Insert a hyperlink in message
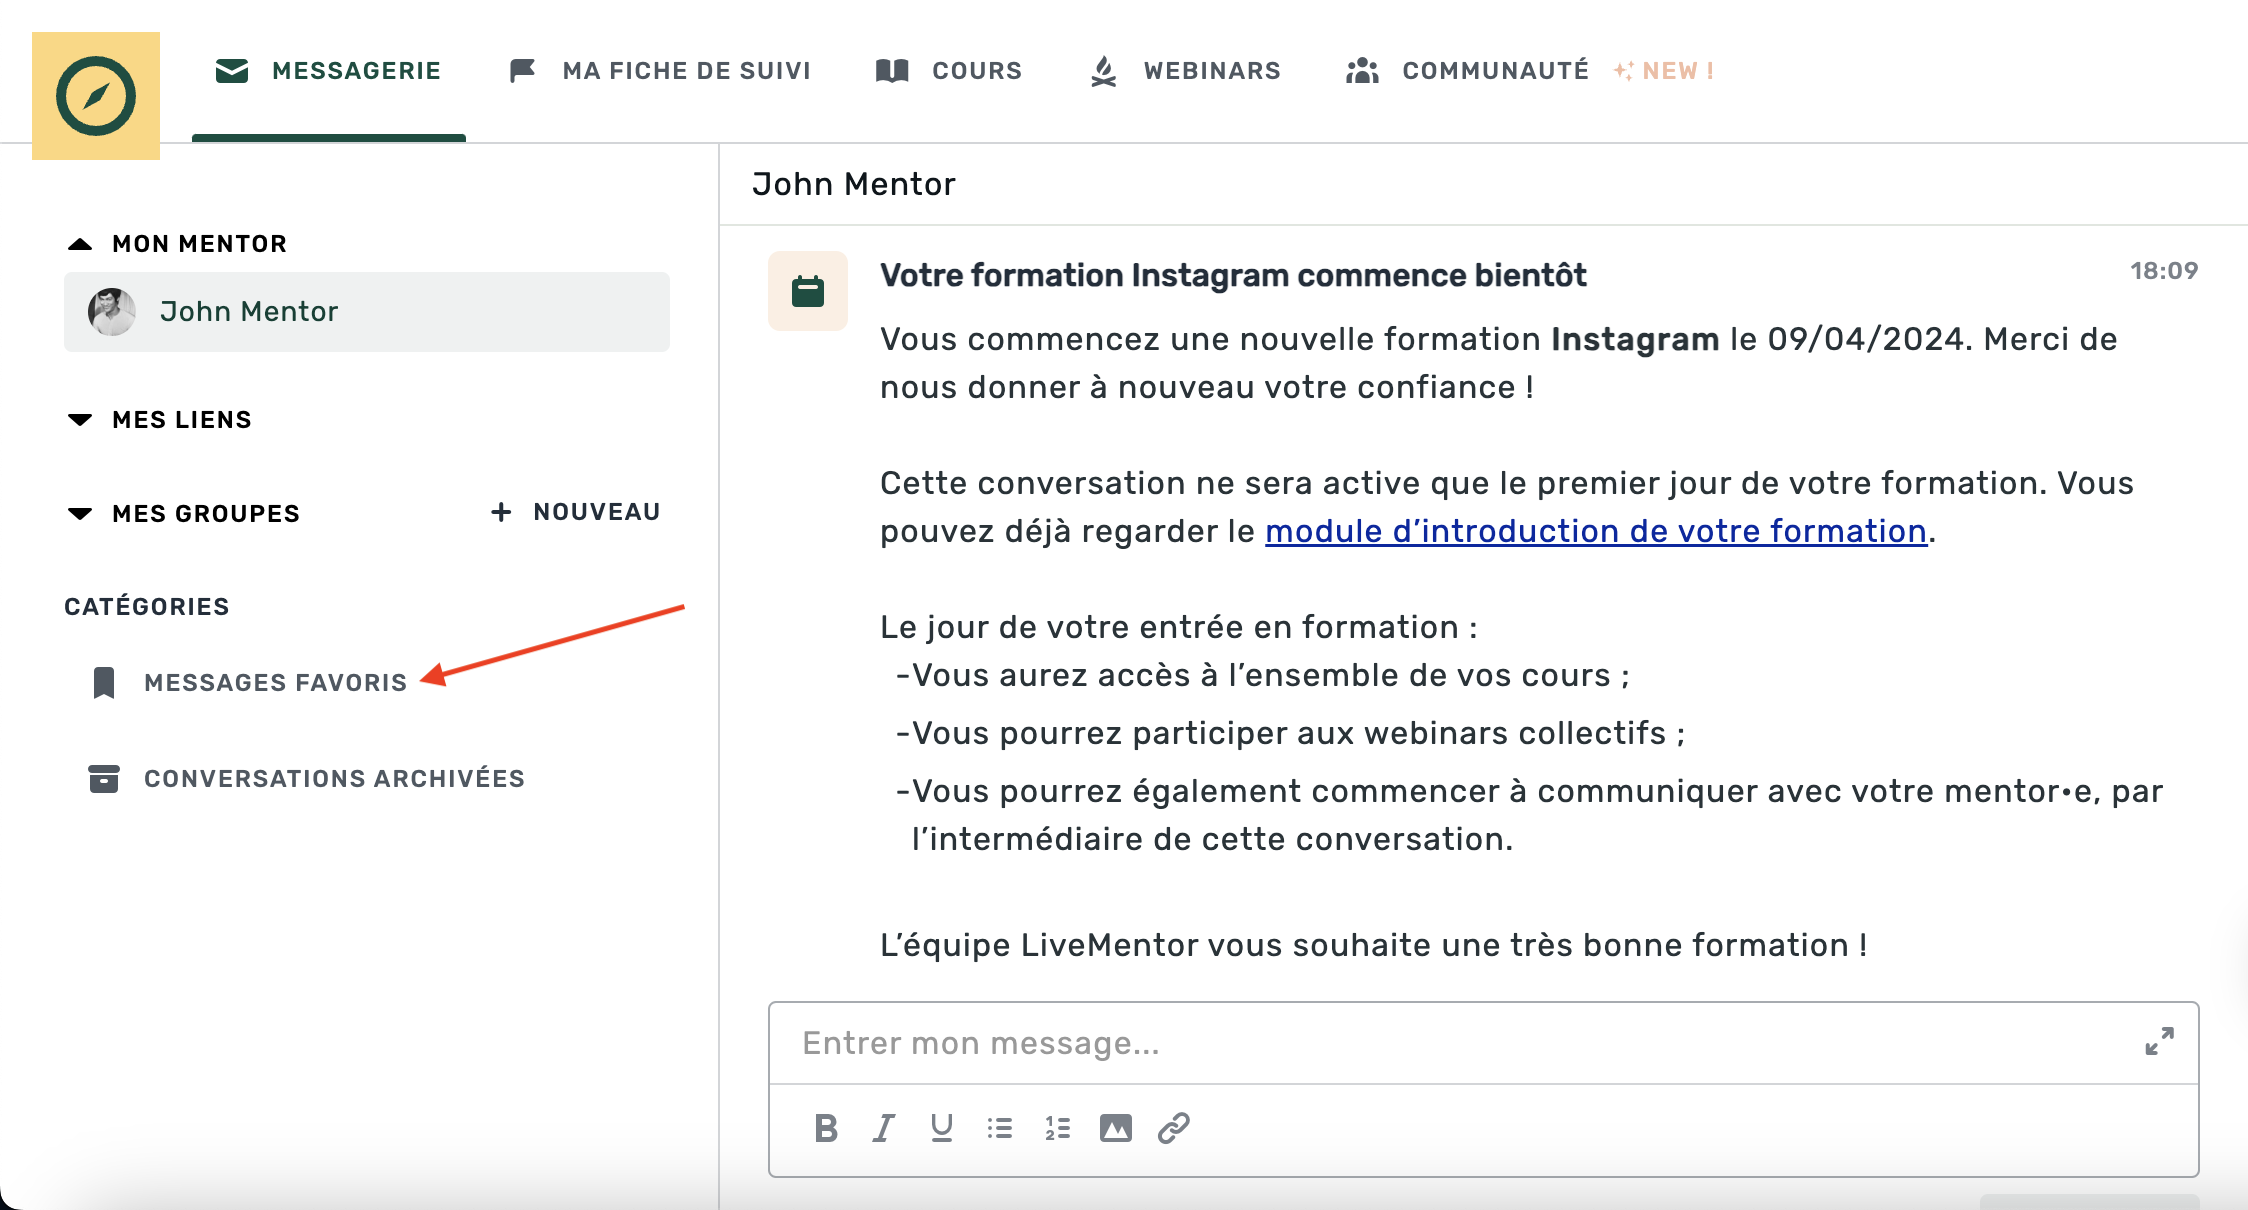The image size is (2248, 1210). point(1173,1128)
